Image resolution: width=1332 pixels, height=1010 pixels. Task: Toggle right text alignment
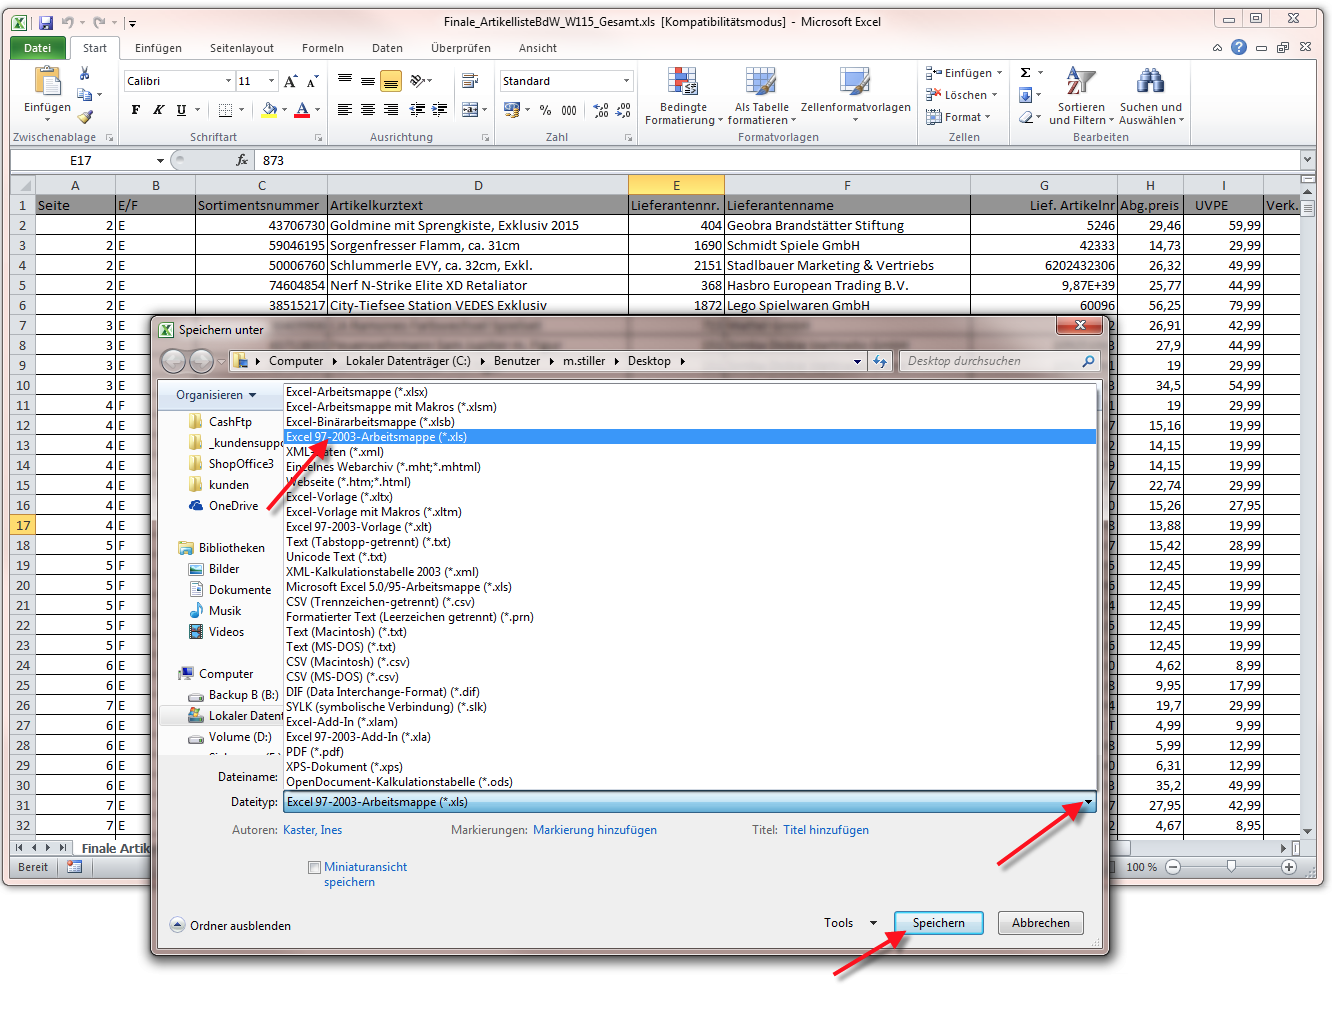(x=391, y=110)
